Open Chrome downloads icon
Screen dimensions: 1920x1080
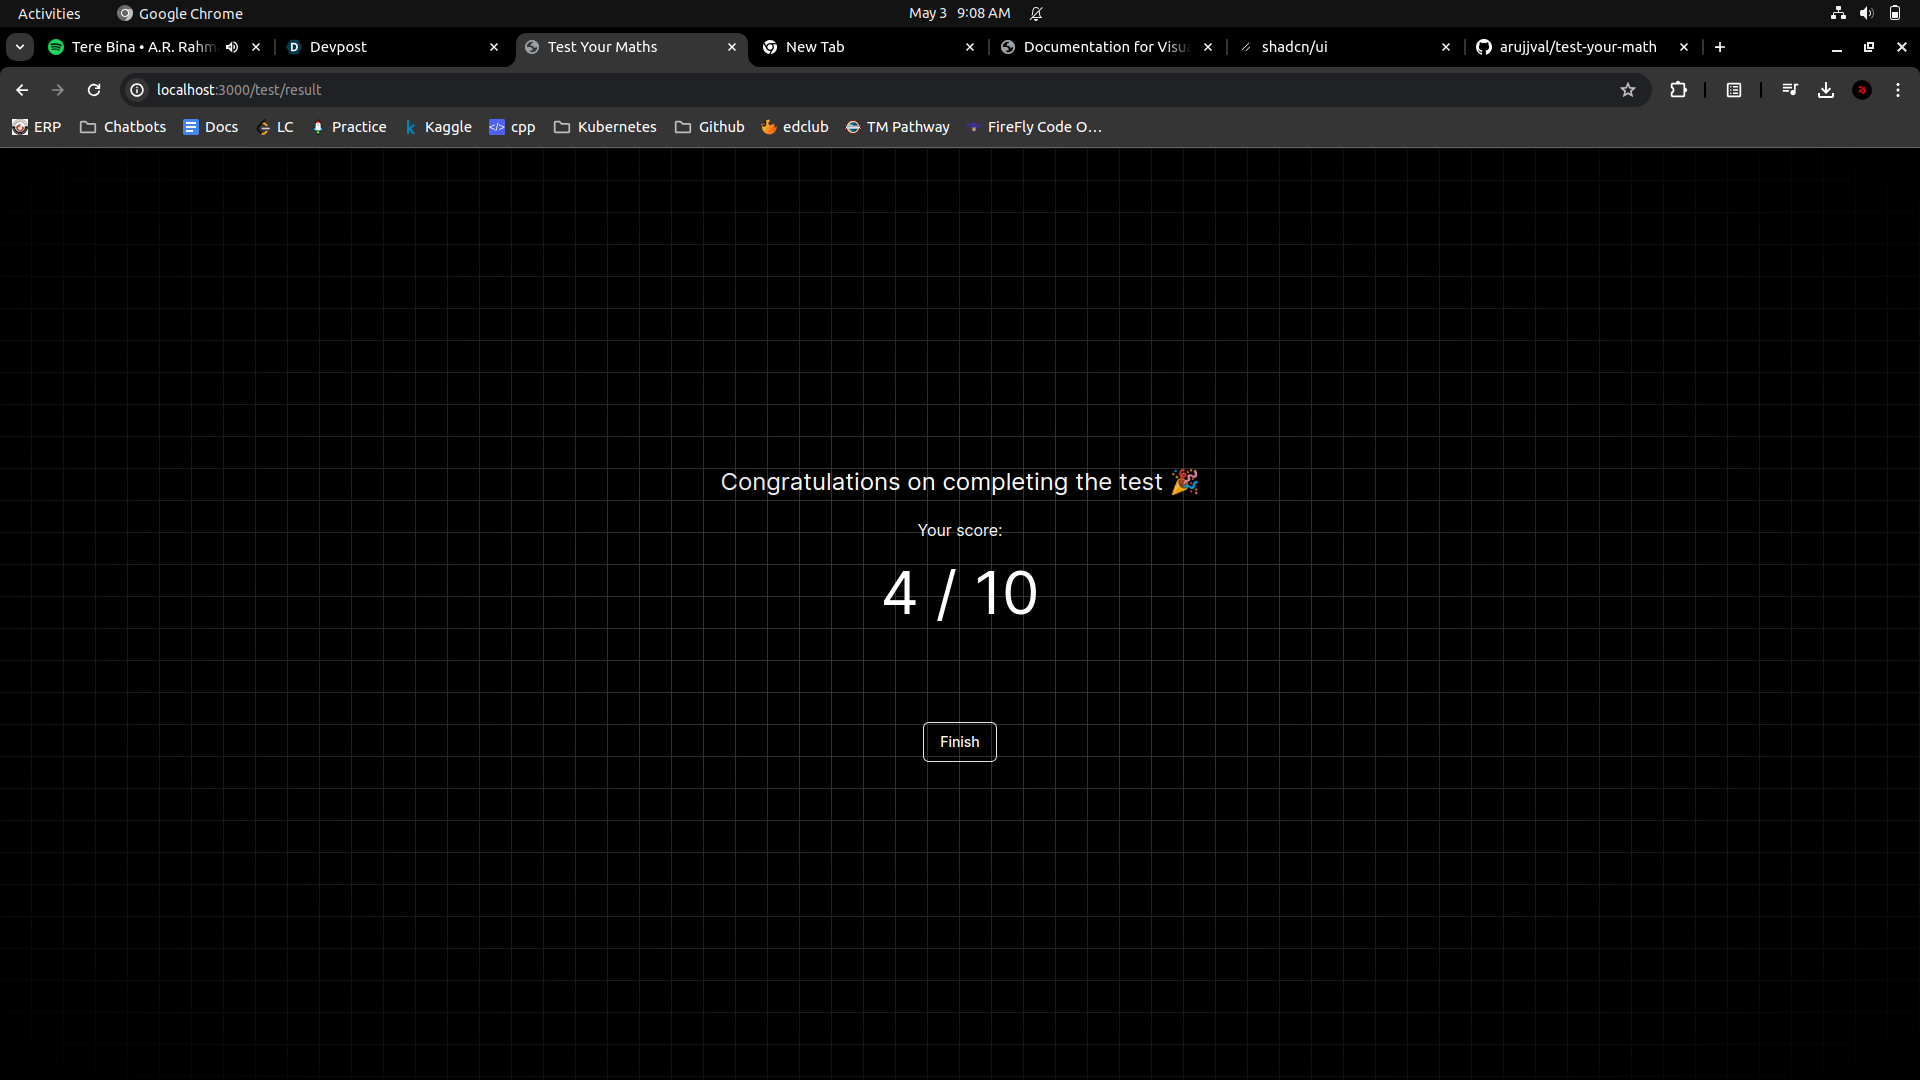click(1826, 90)
